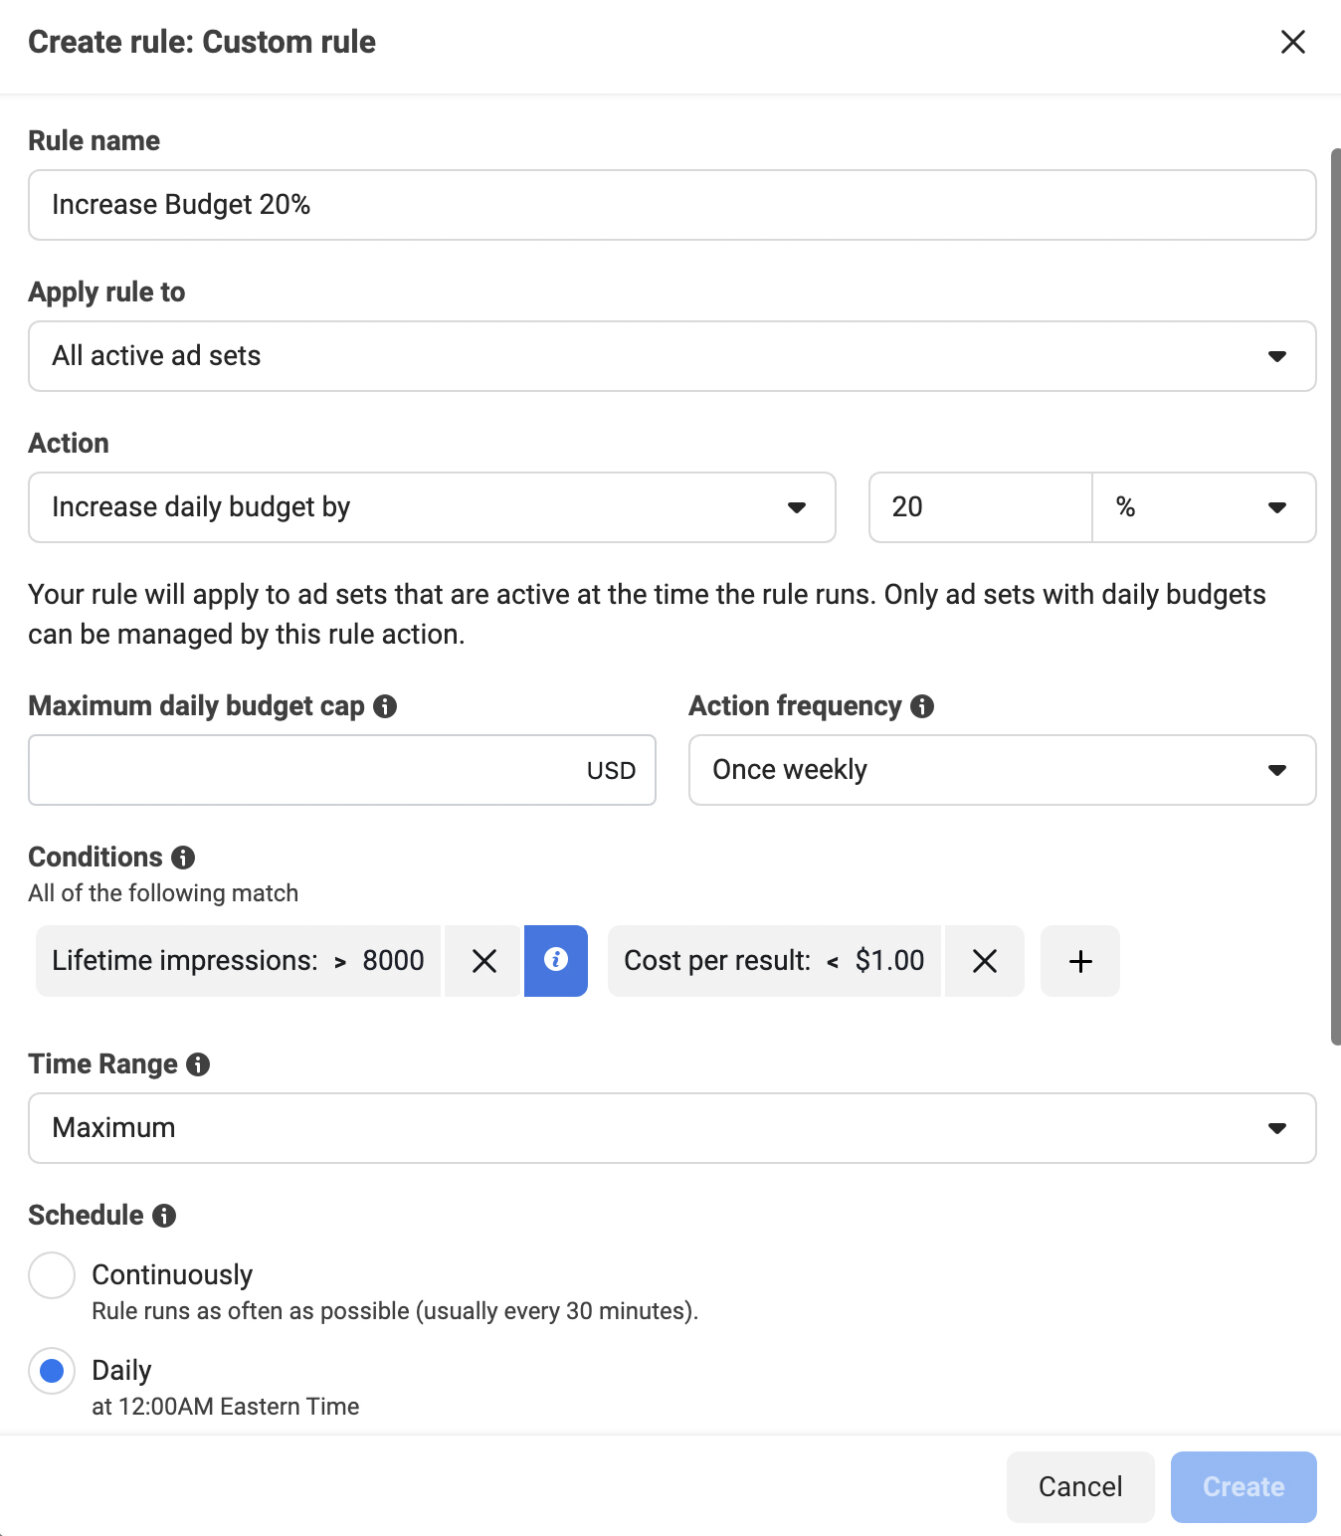1341x1536 pixels.
Task: Click the blue info icon on Lifetime impressions condition
Action: pos(556,961)
